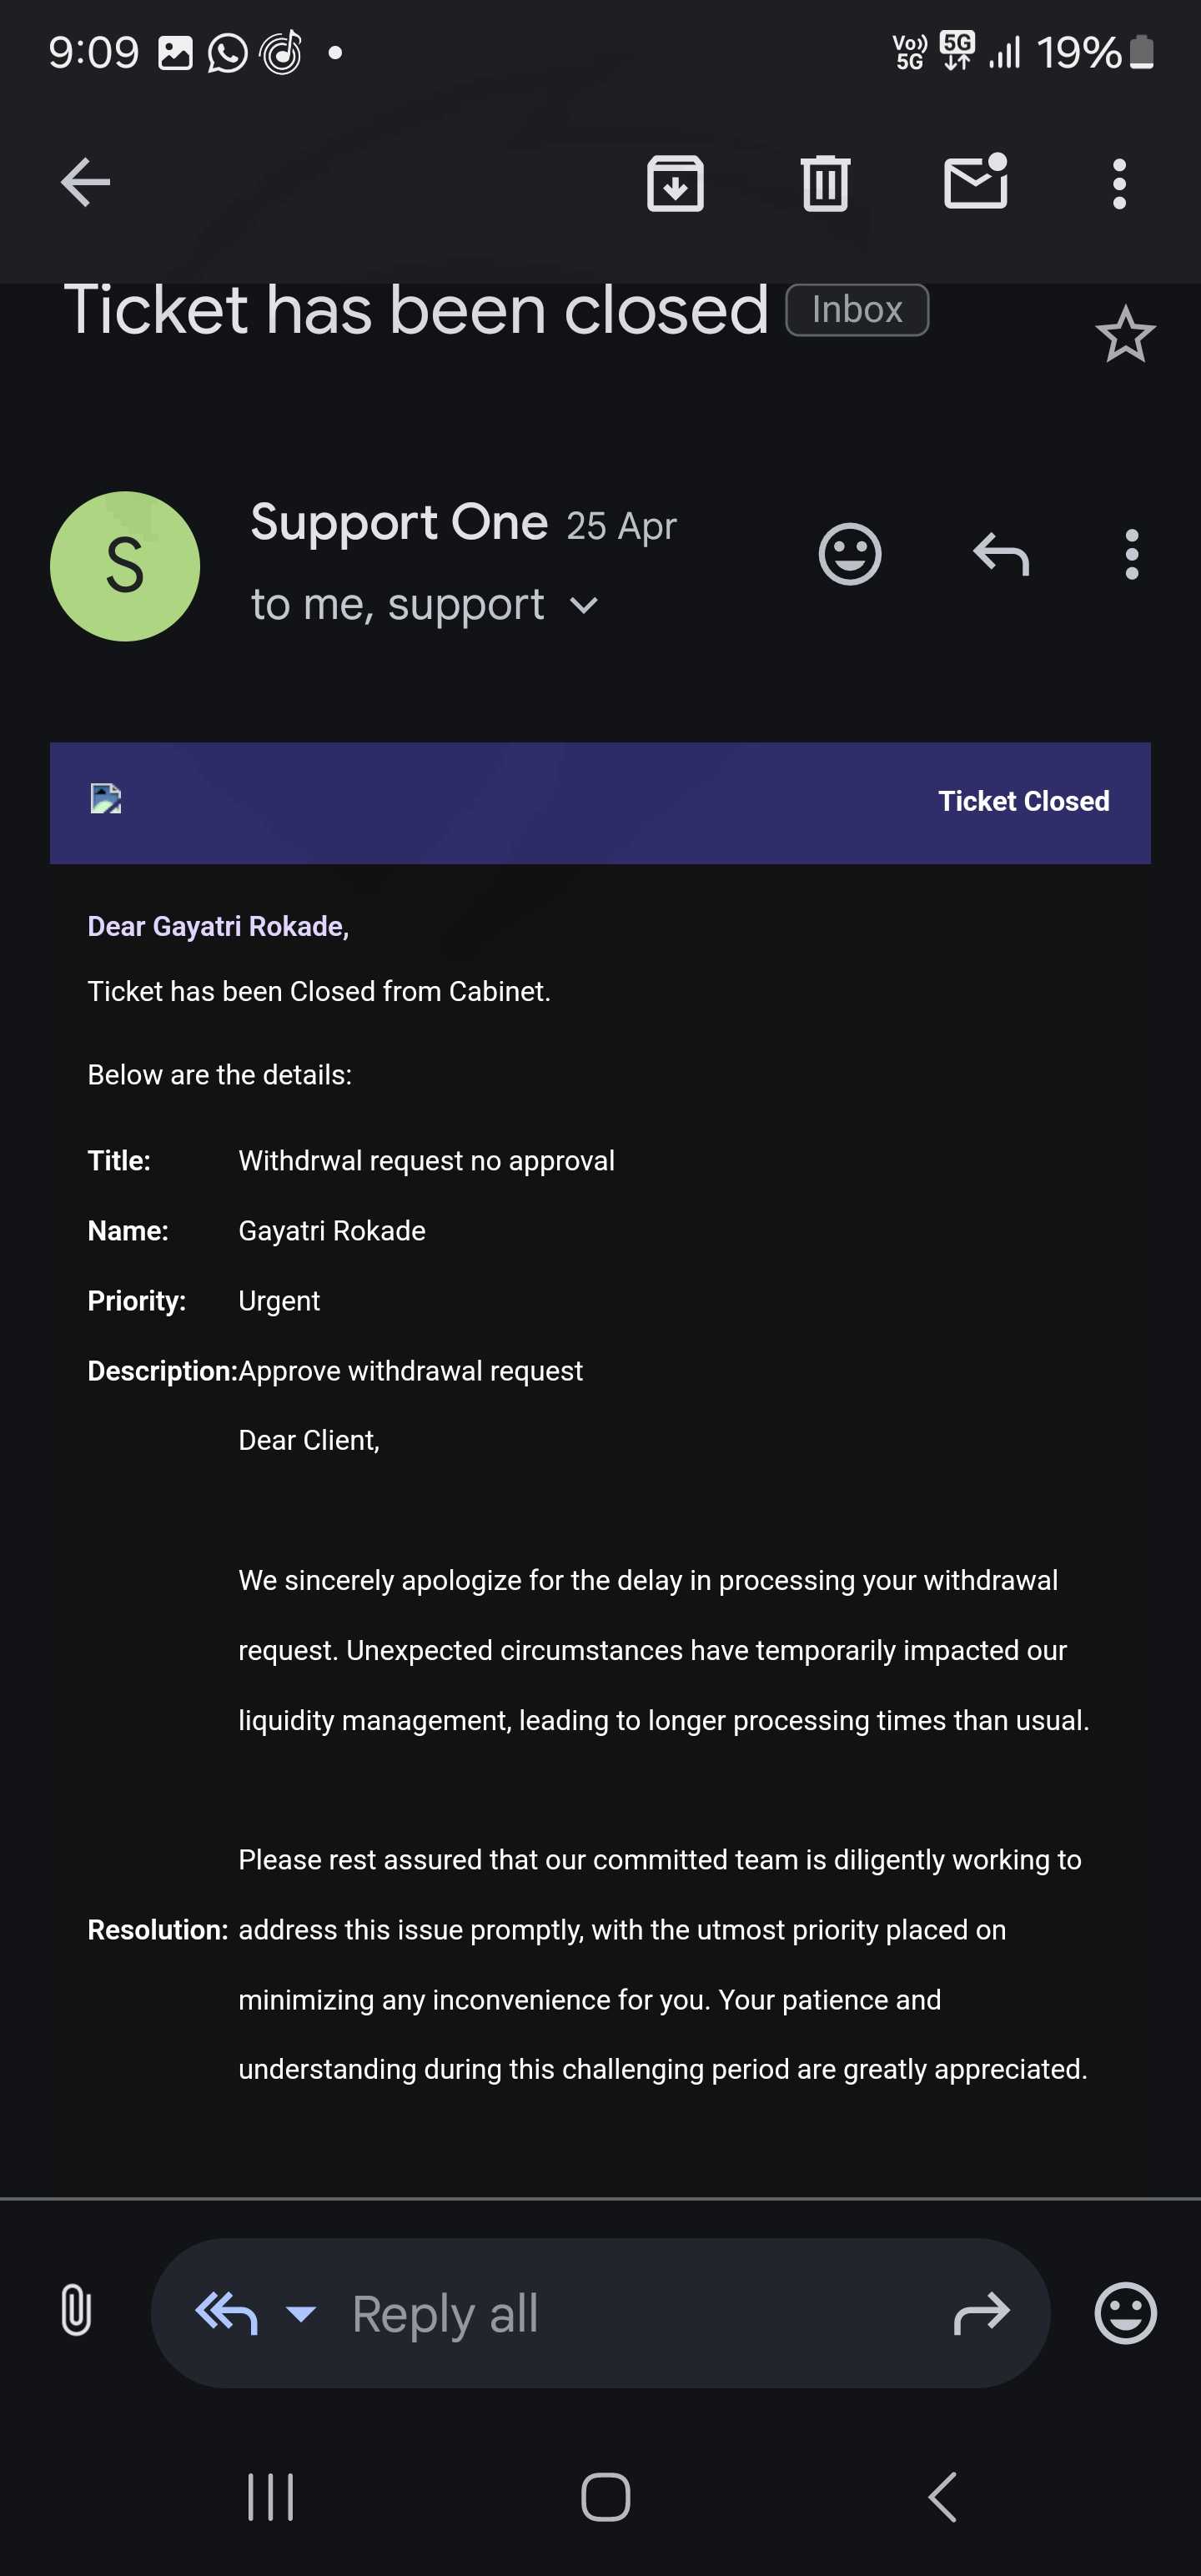Viewport: 1201px width, 2576px height.
Task: Star the 'Ticket has been closed' email
Action: click(x=1125, y=334)
